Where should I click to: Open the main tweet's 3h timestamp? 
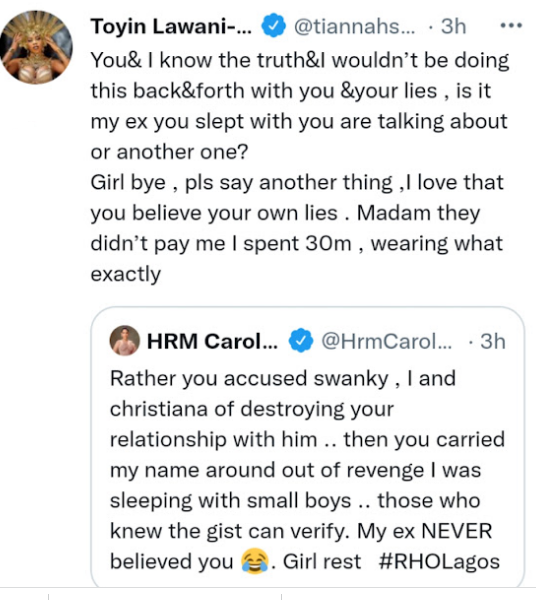(x=453, y=27)
